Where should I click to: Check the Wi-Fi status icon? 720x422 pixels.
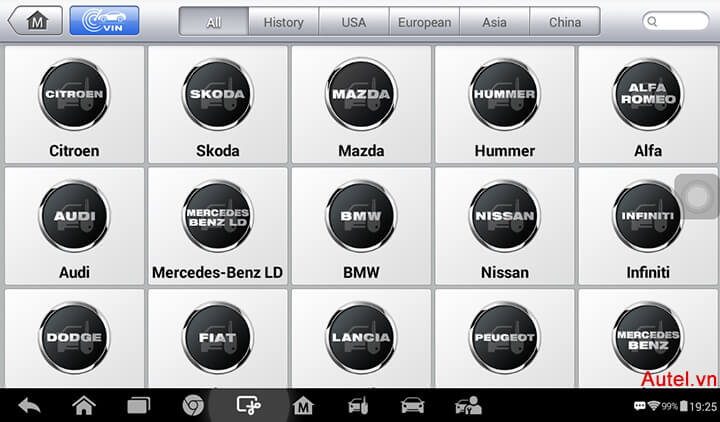(653, 406)
